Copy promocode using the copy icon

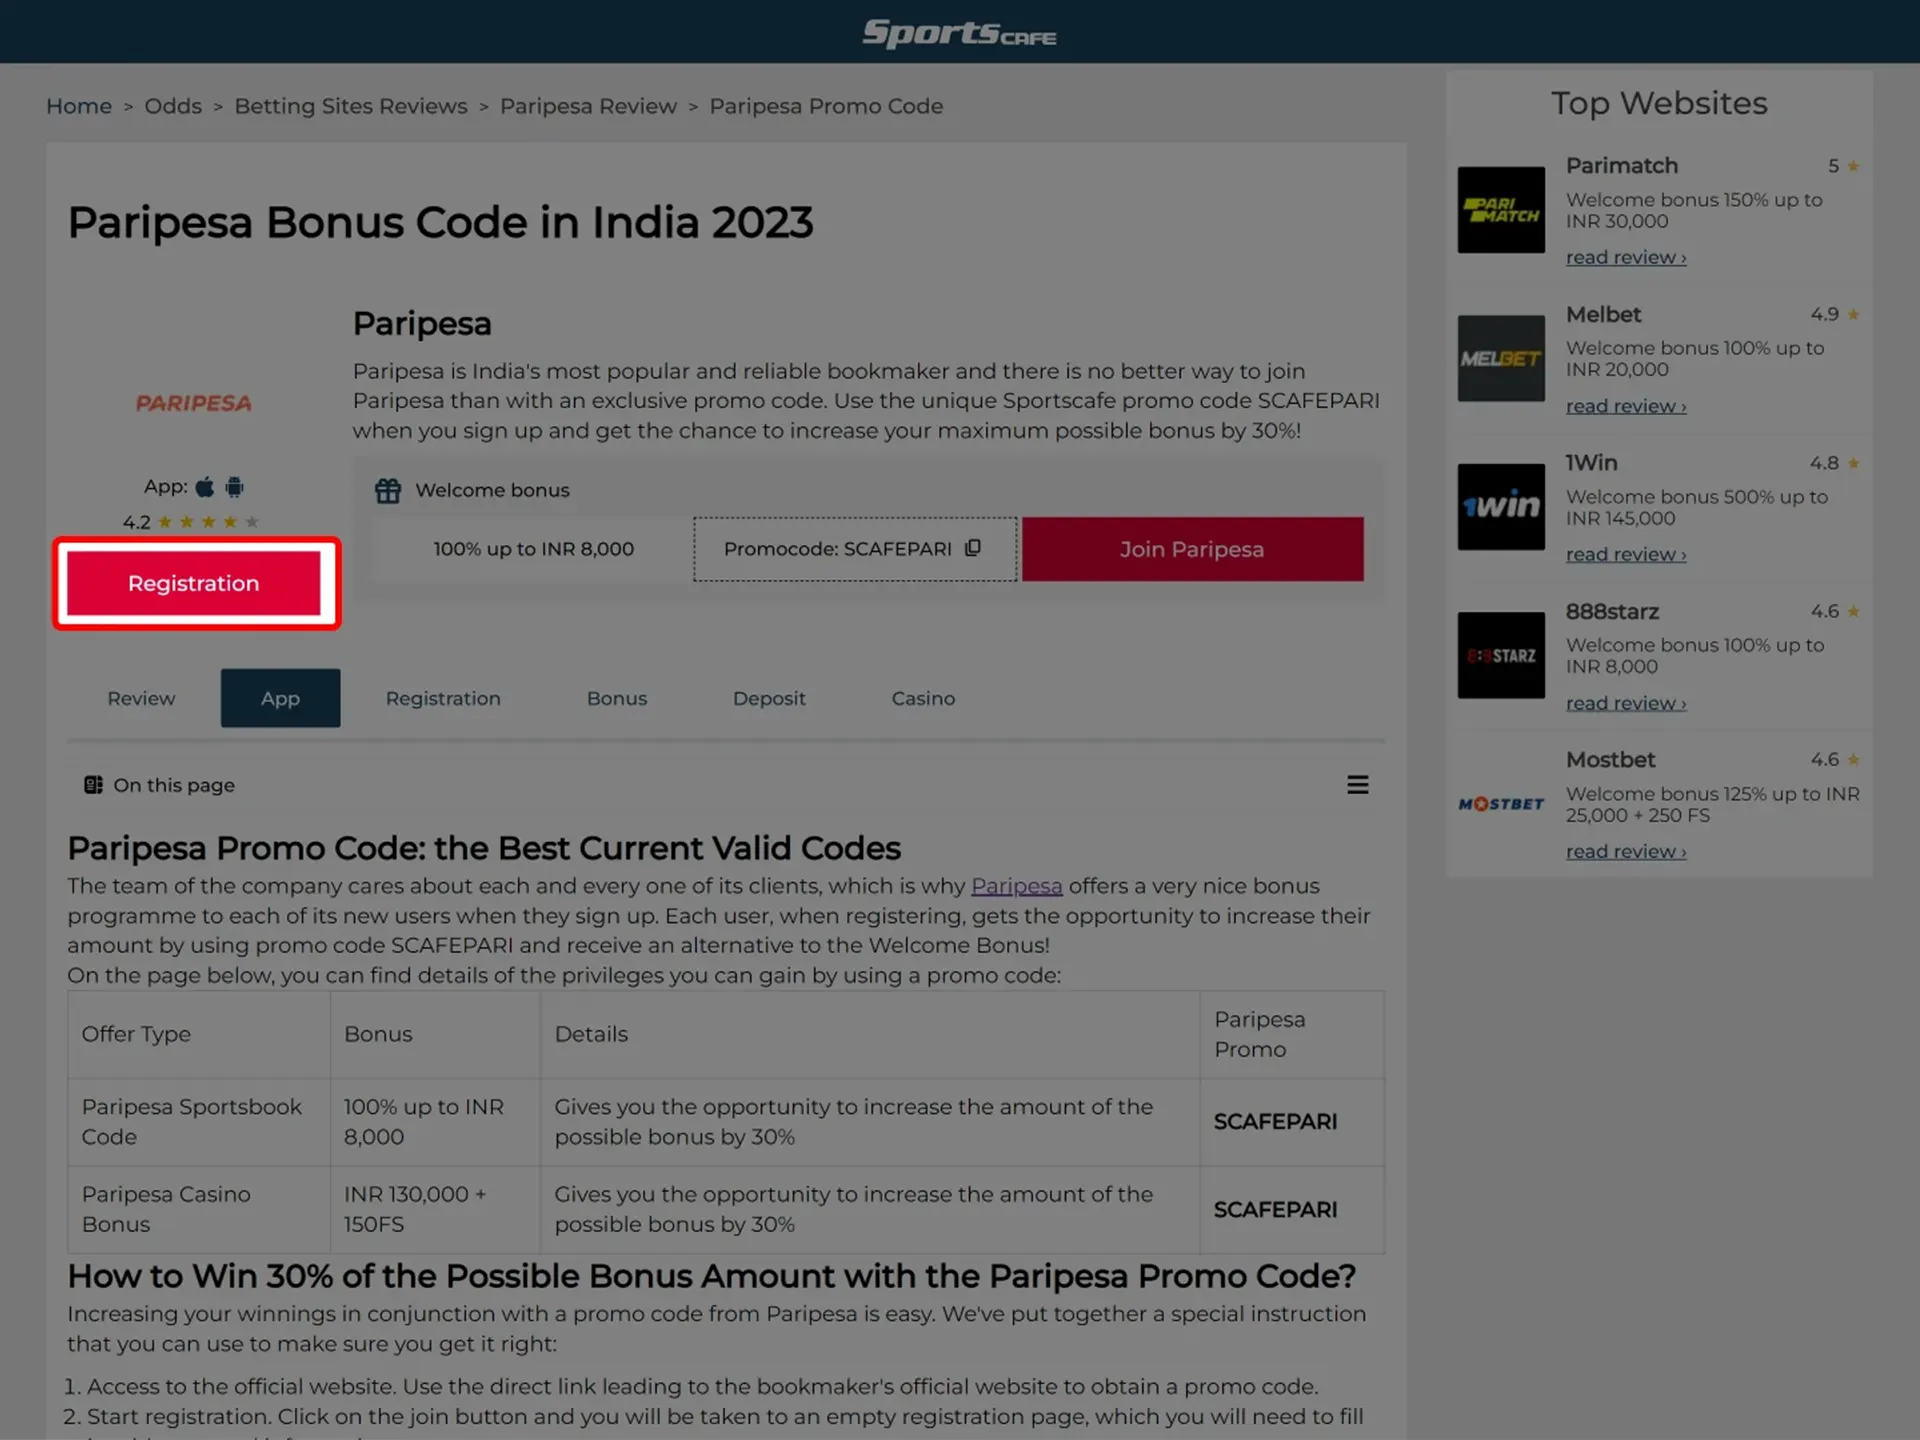point(973,548)
